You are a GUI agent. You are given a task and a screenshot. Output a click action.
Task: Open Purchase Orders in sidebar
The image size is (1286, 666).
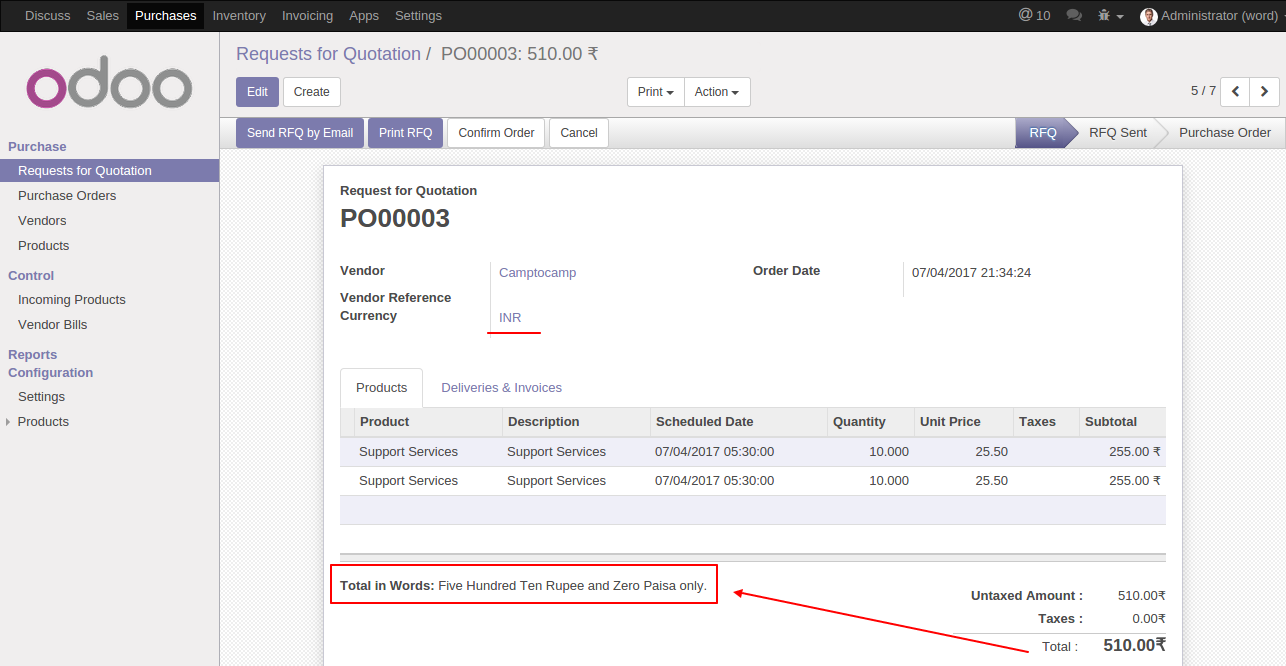pos(67,196)
